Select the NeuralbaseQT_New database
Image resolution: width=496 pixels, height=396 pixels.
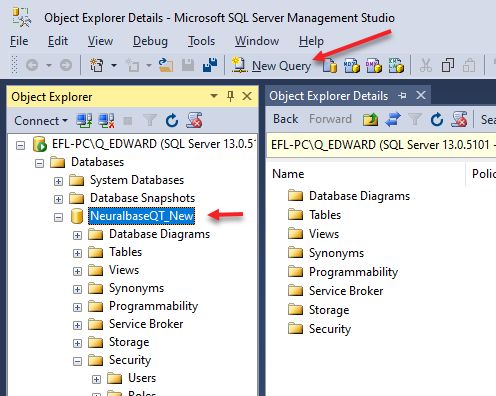point(141,216)
